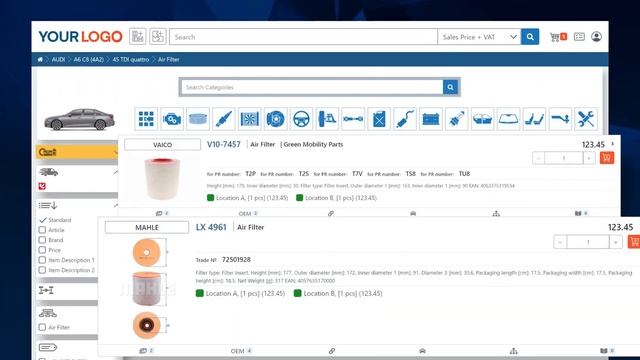Open A6 C8 (4A2) breadcrumb
The width and height of the screenshot is (640, 360).
click(x=89, y=60)
